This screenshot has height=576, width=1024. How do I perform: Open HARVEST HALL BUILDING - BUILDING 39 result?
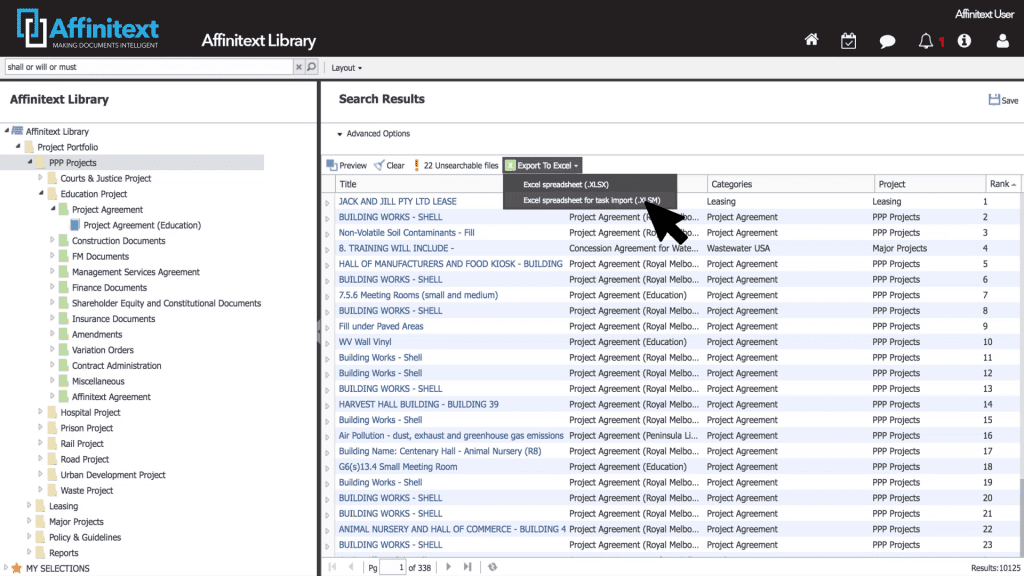418,404
